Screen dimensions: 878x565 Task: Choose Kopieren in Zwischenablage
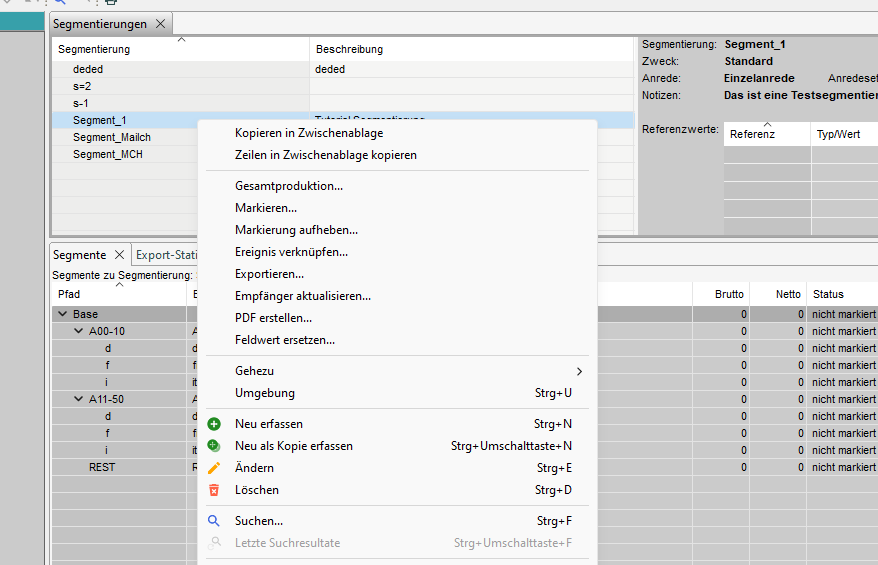pos(309,133)
